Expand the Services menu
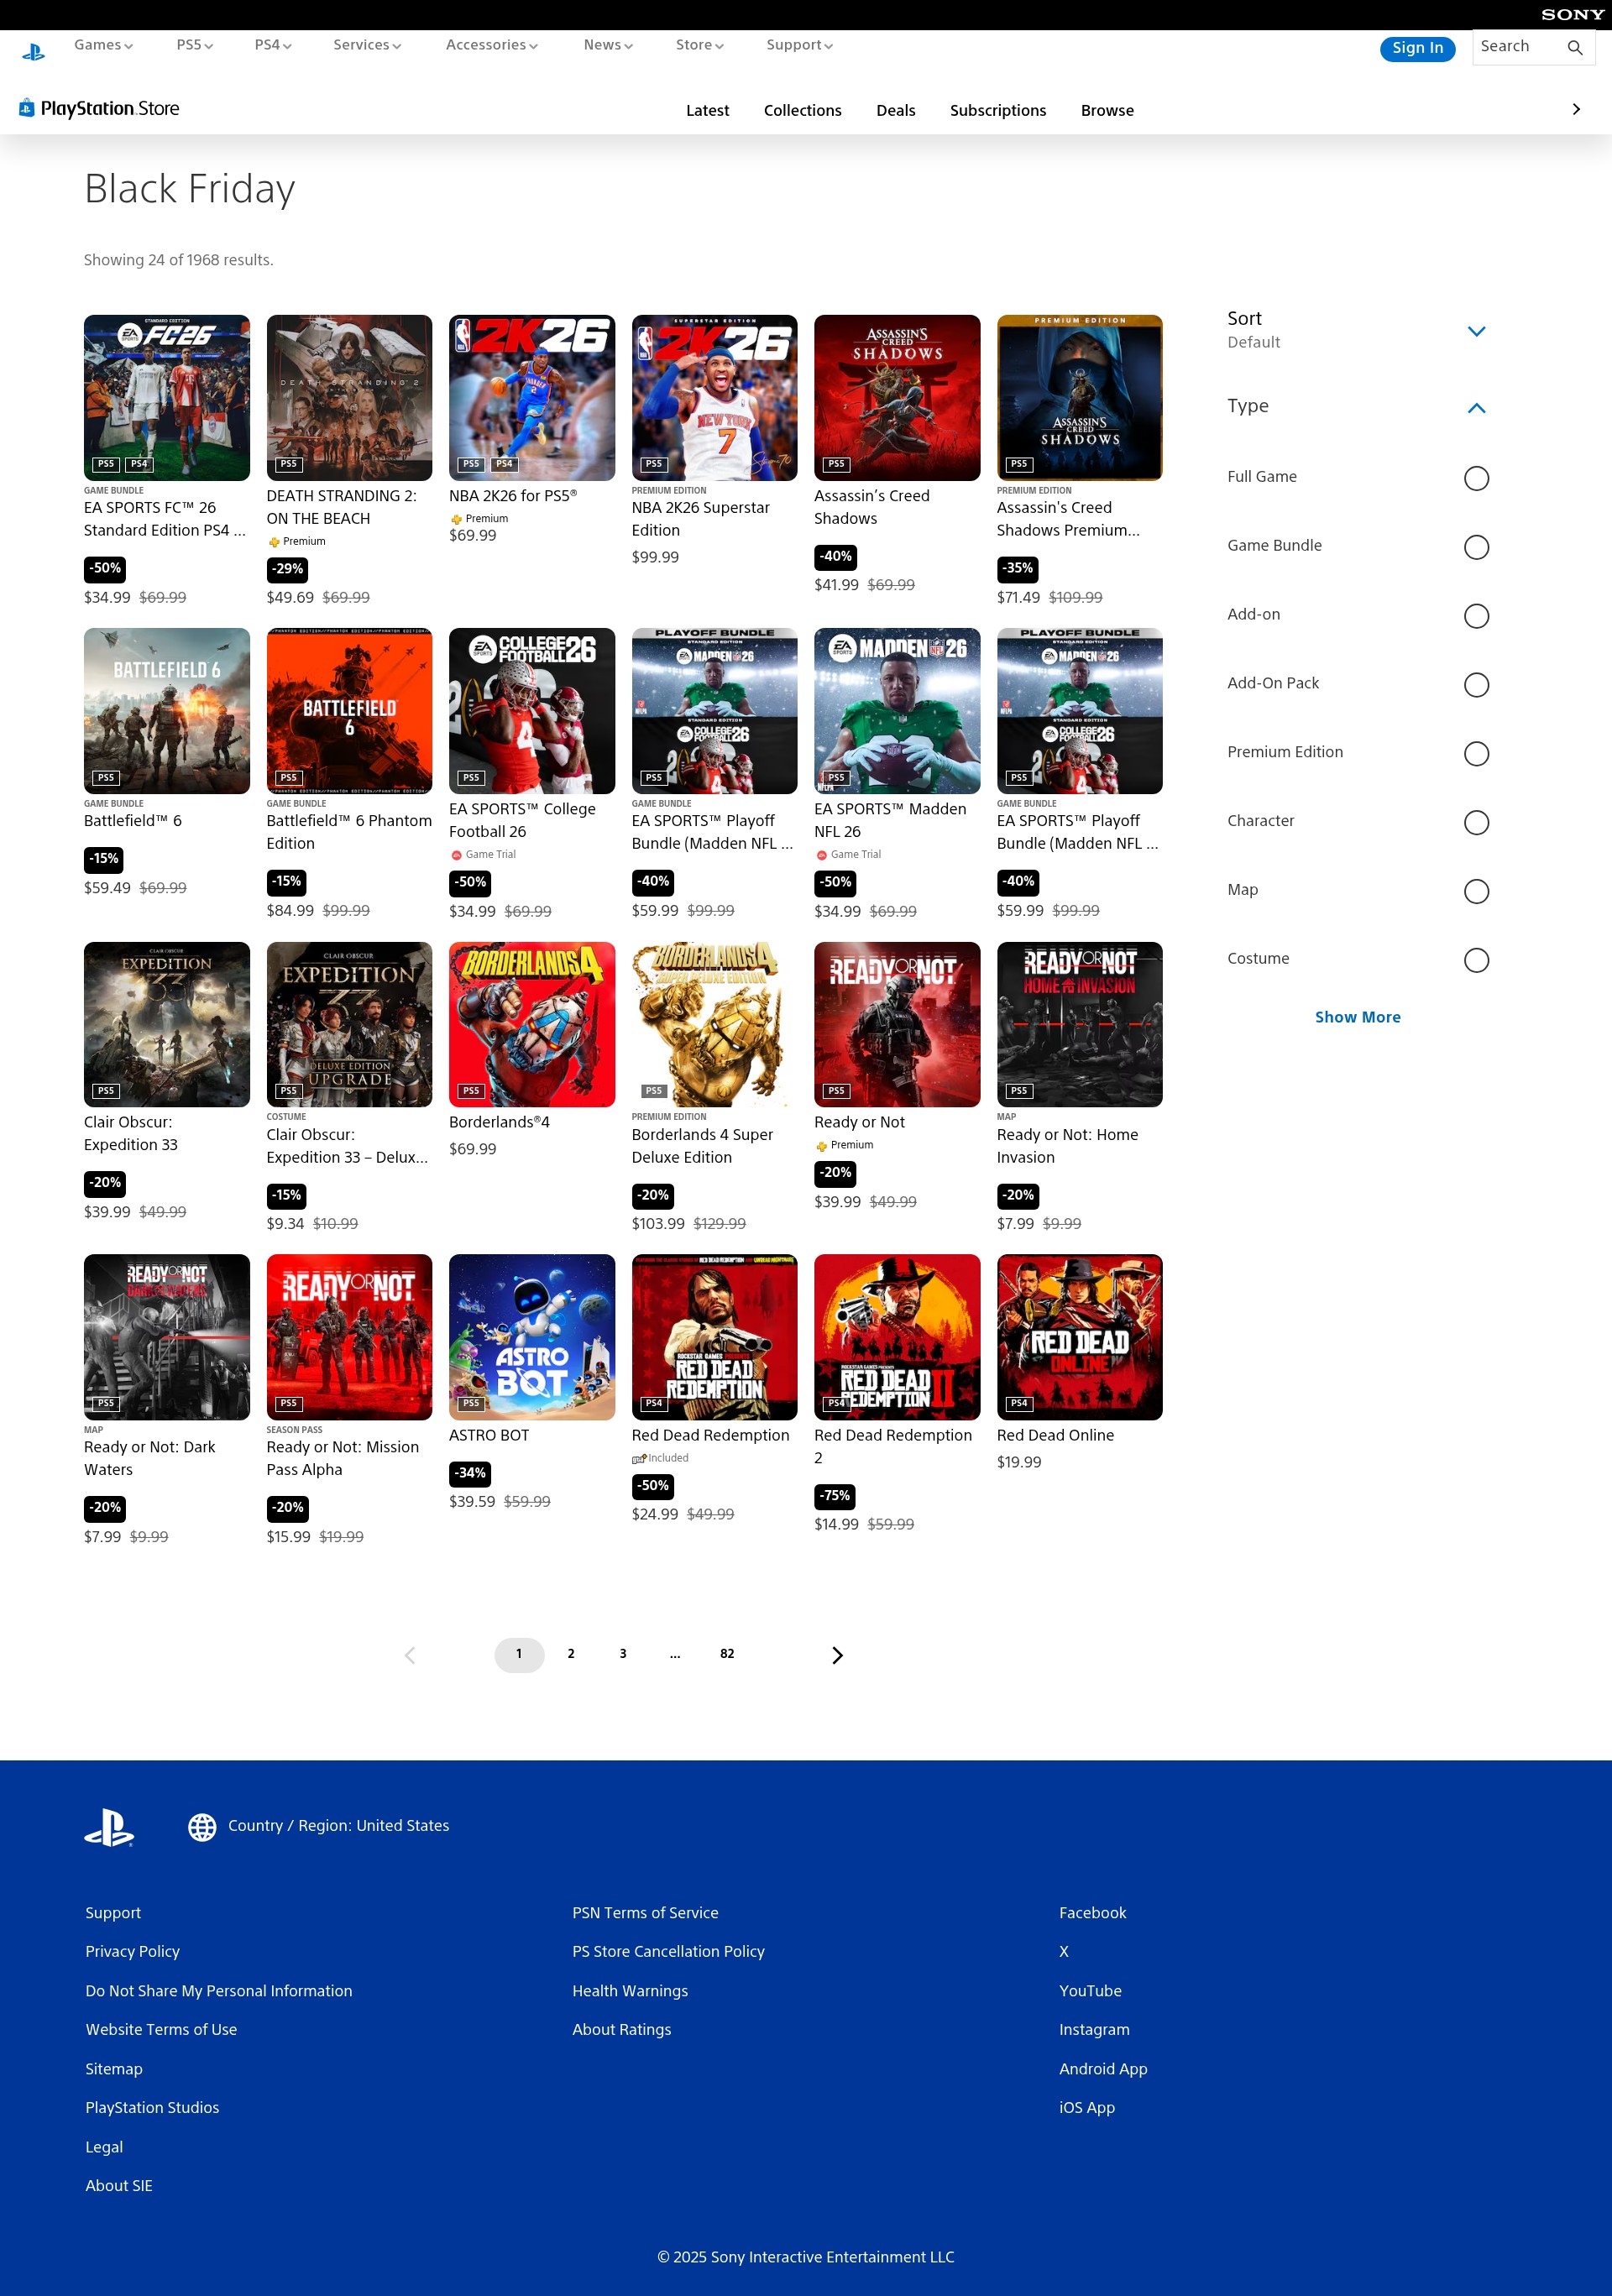The height and width of the screenshot is (2296, 1612). [367, 45]
